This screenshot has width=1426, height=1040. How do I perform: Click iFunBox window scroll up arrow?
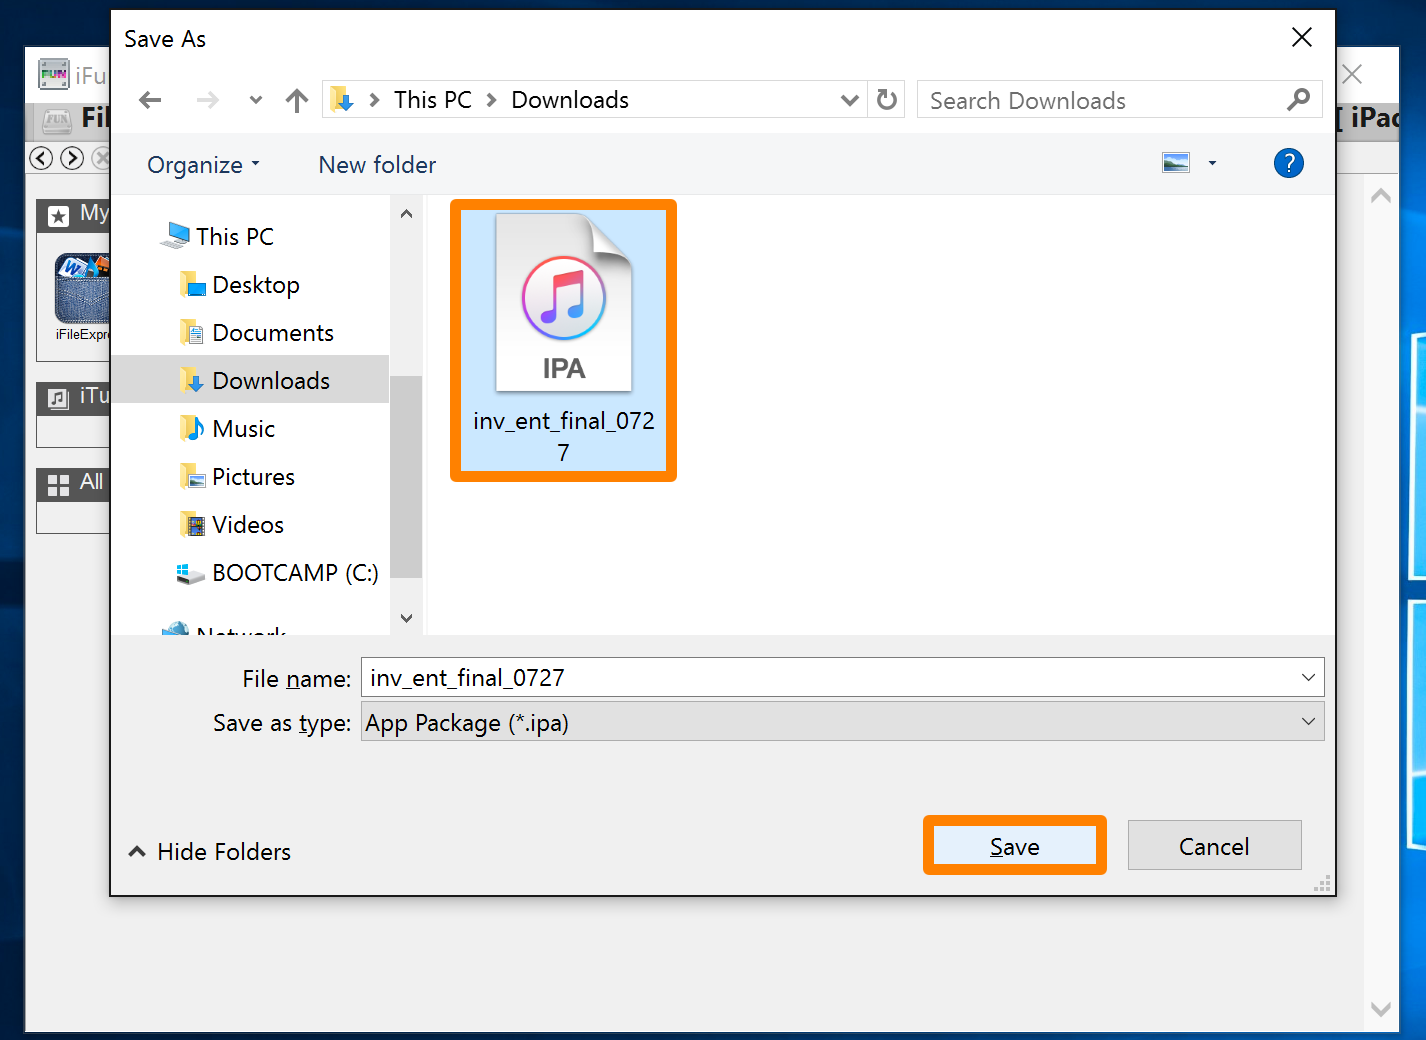pos(1381,196)
